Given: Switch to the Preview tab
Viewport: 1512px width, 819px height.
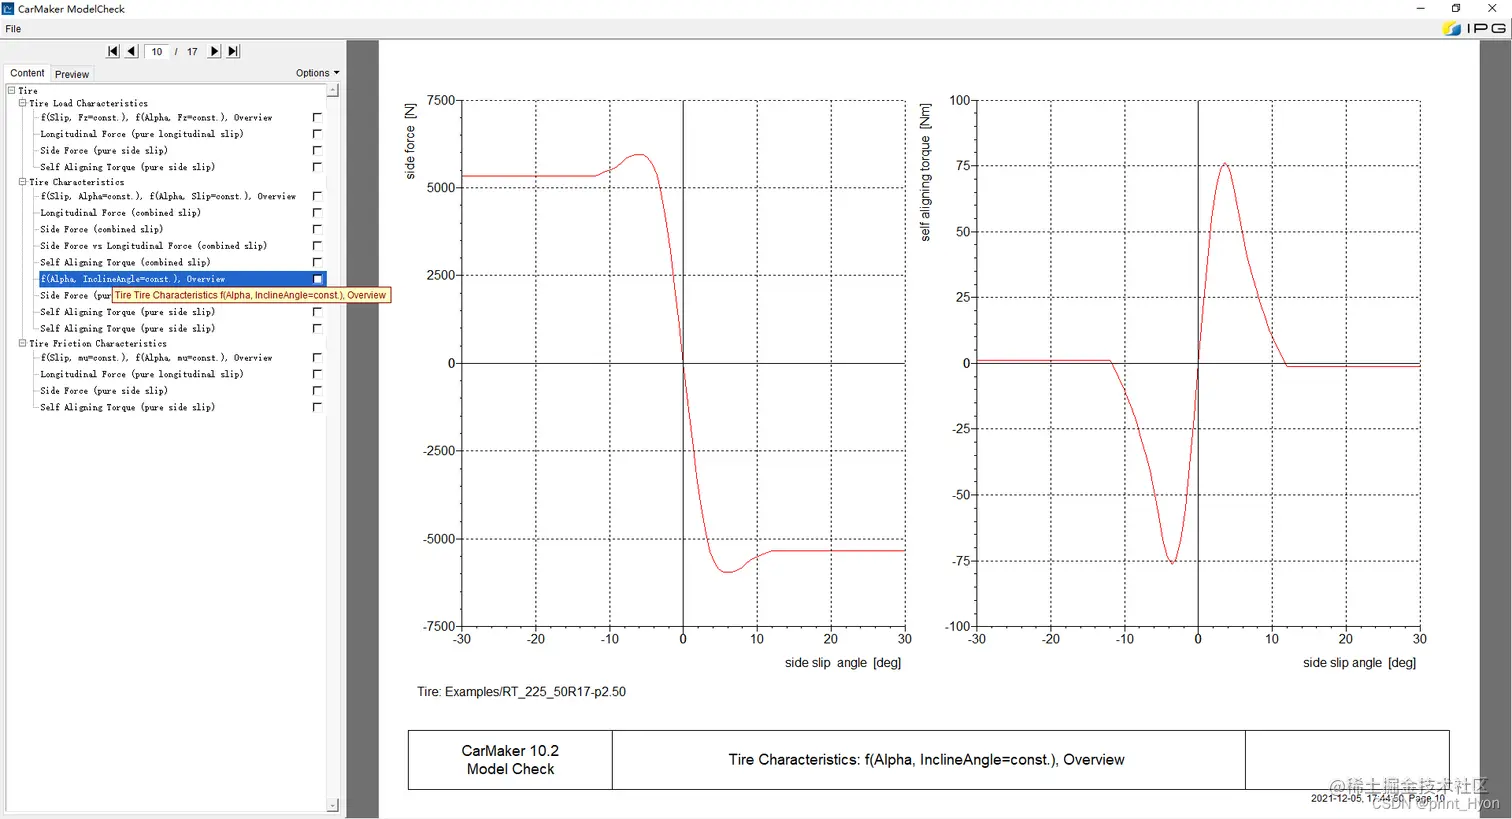Looking at the screenshot, I should pyautogui.click(x=72, y=74).
